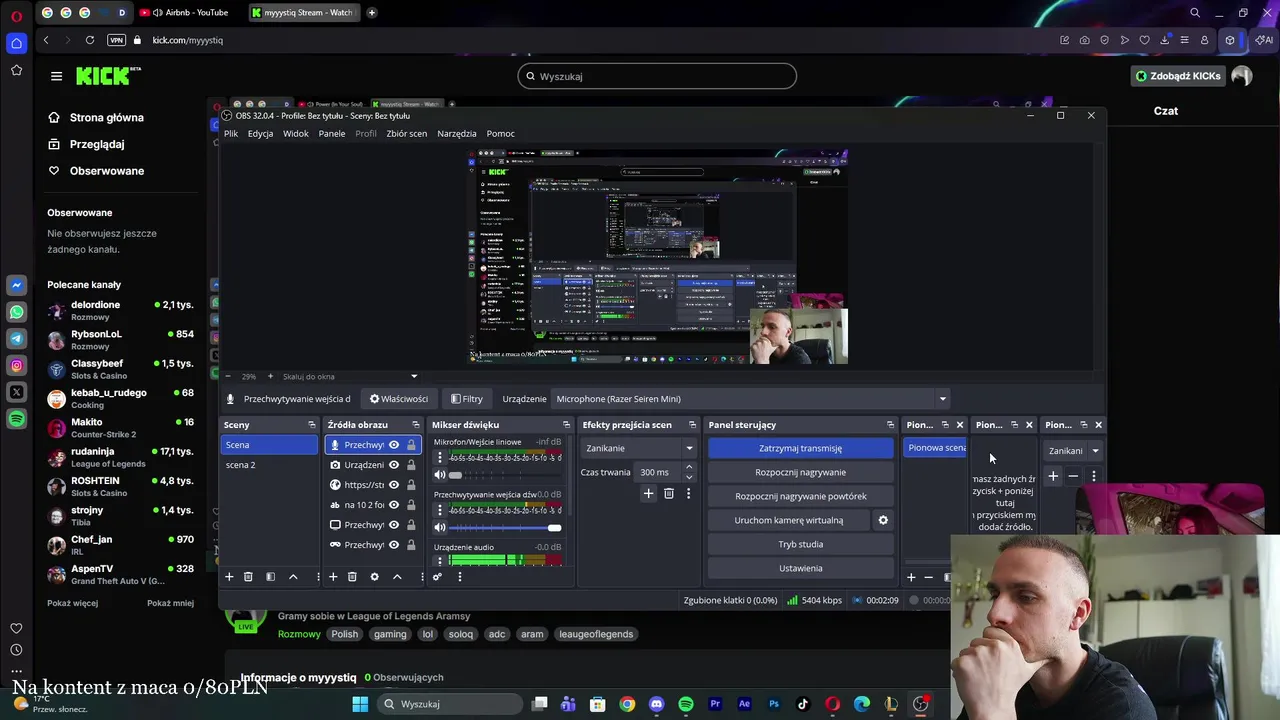Open Przechwytywanie wejścia dźwięku three-dot options
The width and height of the screenshot is (1280, 720).
pyautogui.click(x=439, y=511)
